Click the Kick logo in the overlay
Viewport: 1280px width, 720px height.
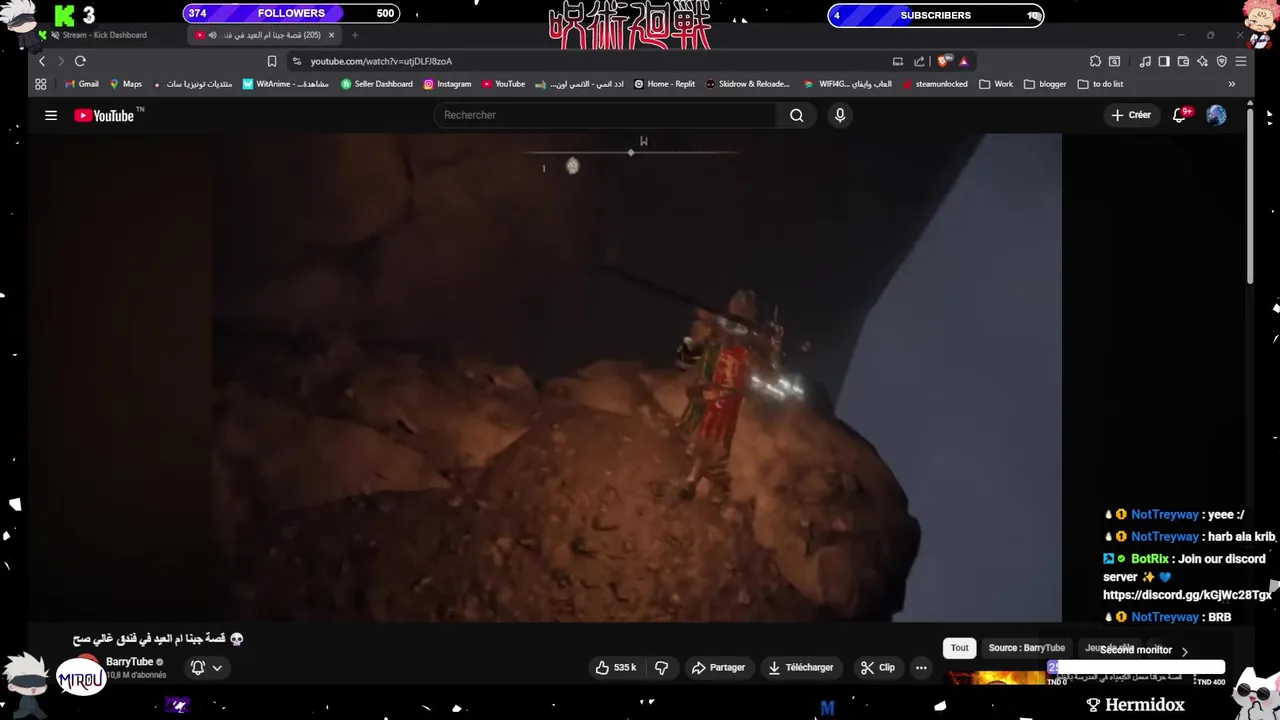(66, 15)
